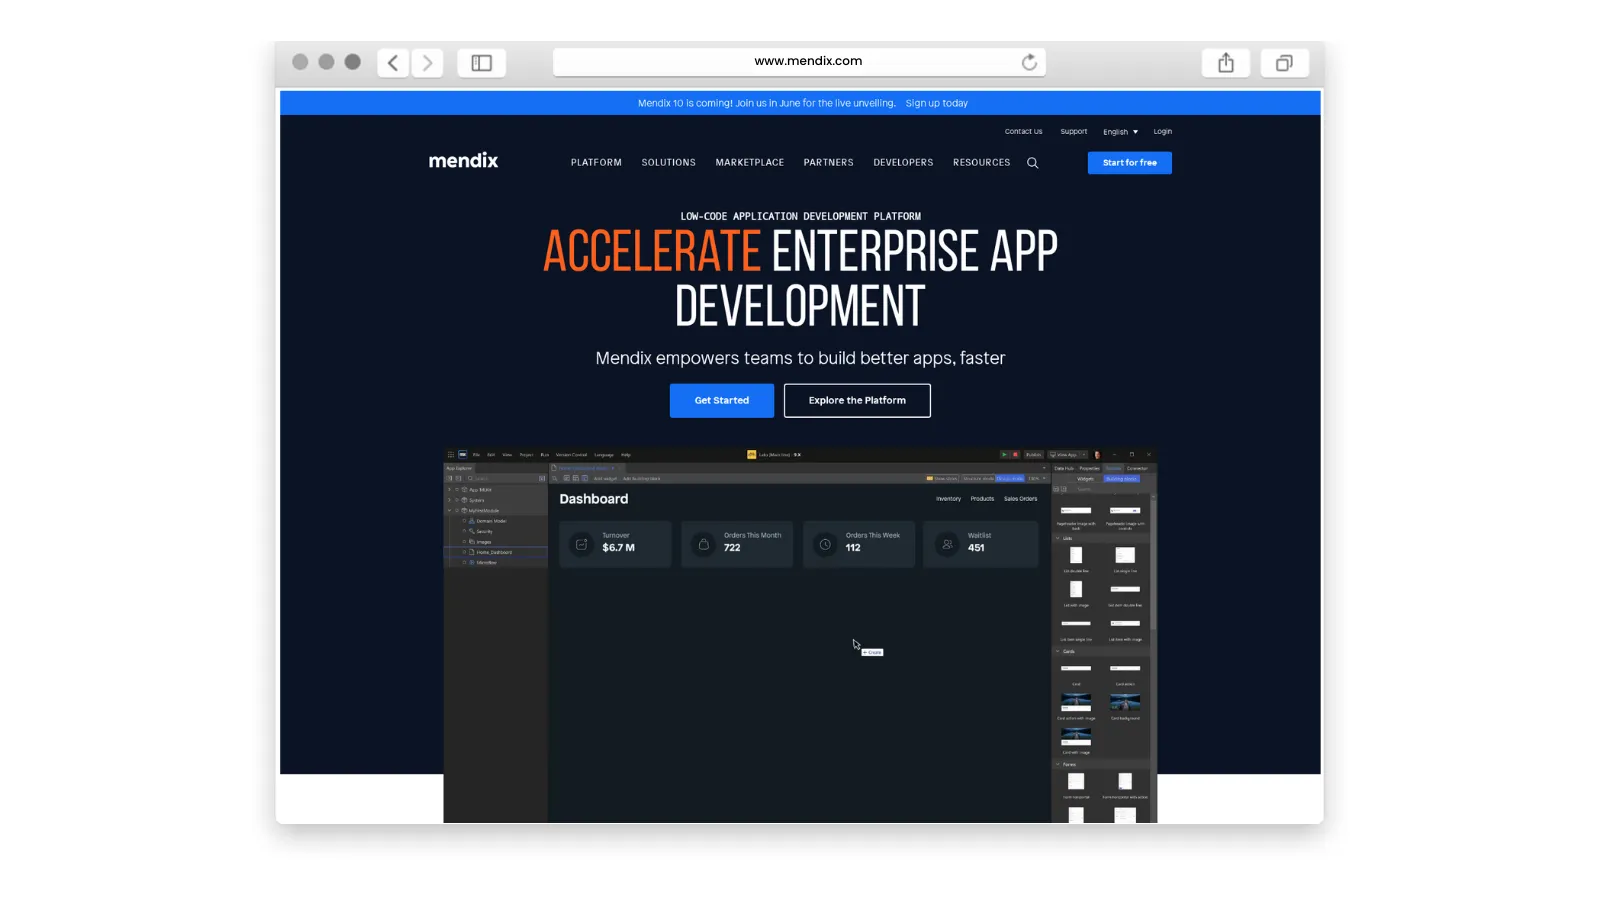The image size is (1600, 900).
Task: Open the Version Control menu in Studio Pro
Action: [572, 455]
